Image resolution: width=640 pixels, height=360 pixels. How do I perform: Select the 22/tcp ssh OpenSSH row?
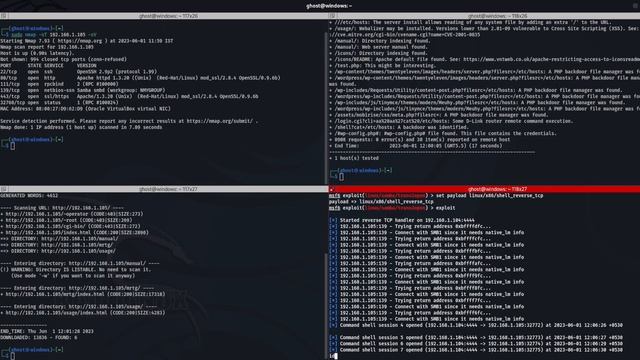coord(78,71)
